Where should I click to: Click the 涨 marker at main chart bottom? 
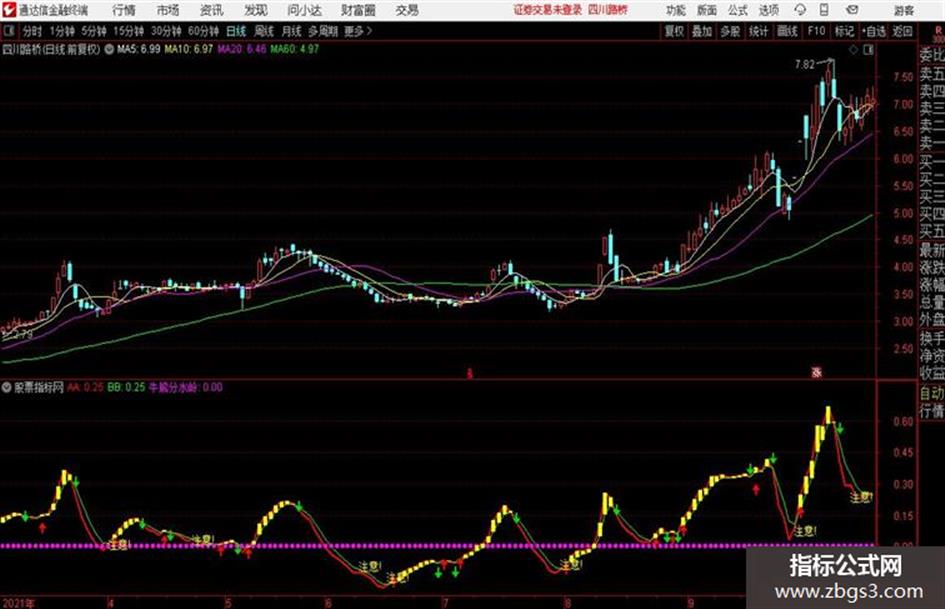pos(817,373)
